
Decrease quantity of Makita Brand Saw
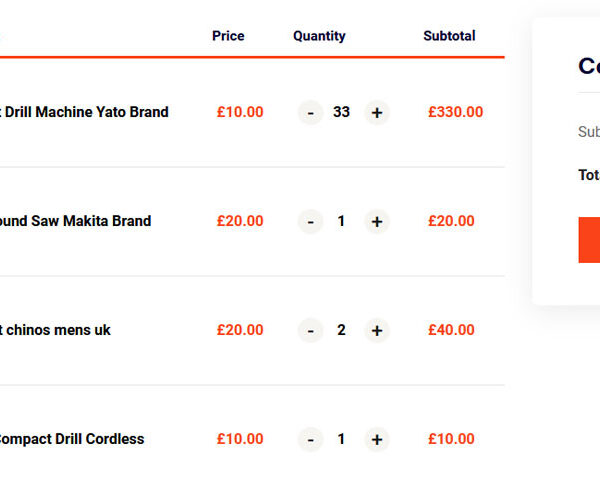(310, 221)
